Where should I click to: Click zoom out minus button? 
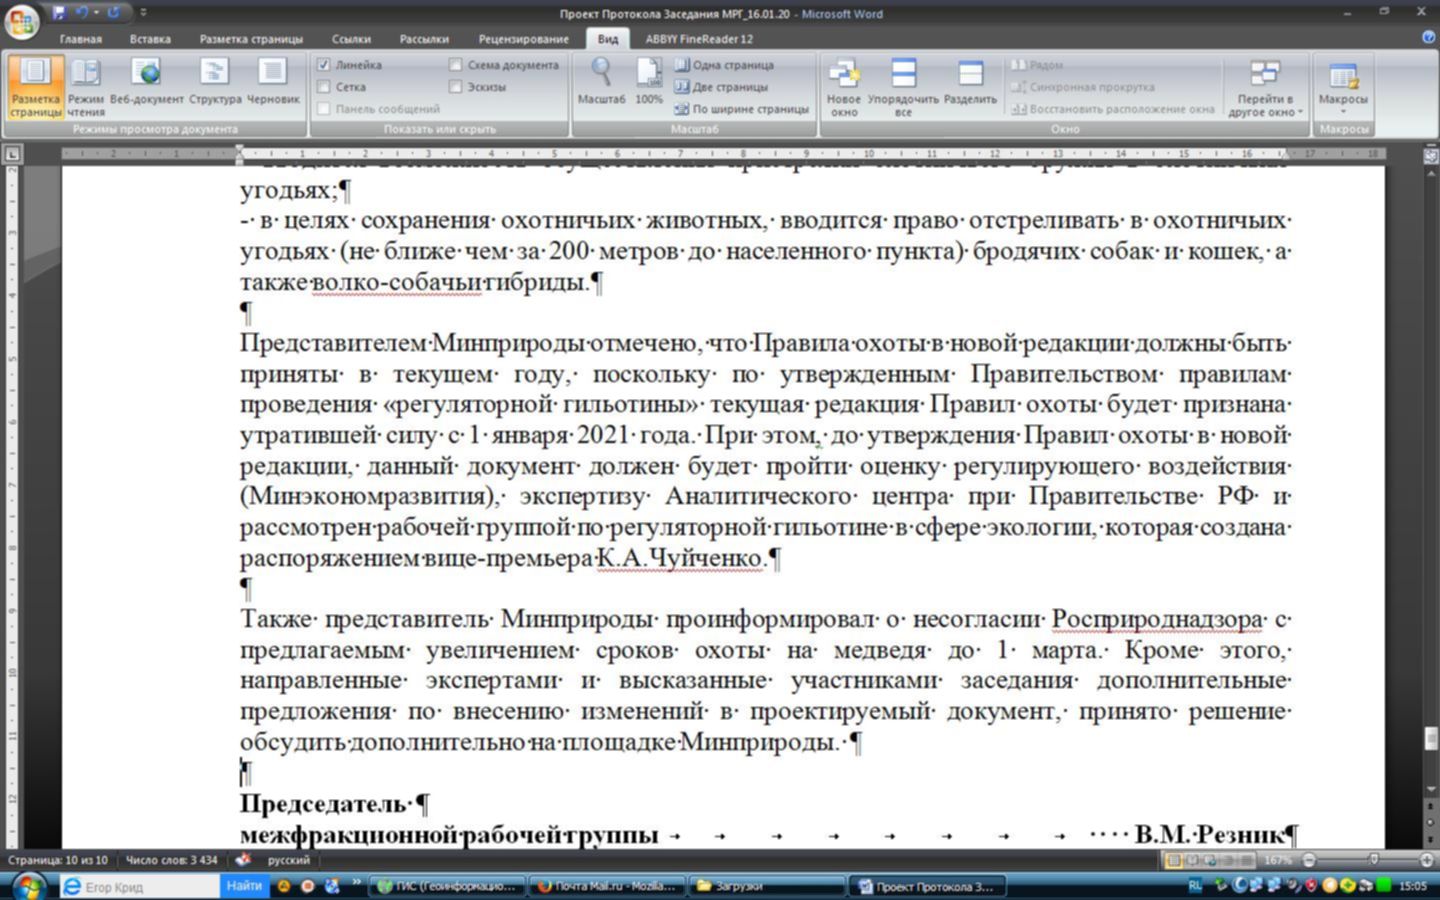point(1308,860)
